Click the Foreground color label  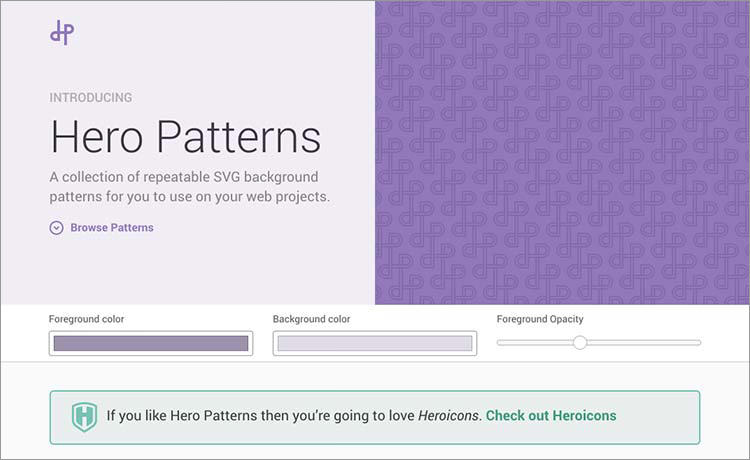click(87, 319)
